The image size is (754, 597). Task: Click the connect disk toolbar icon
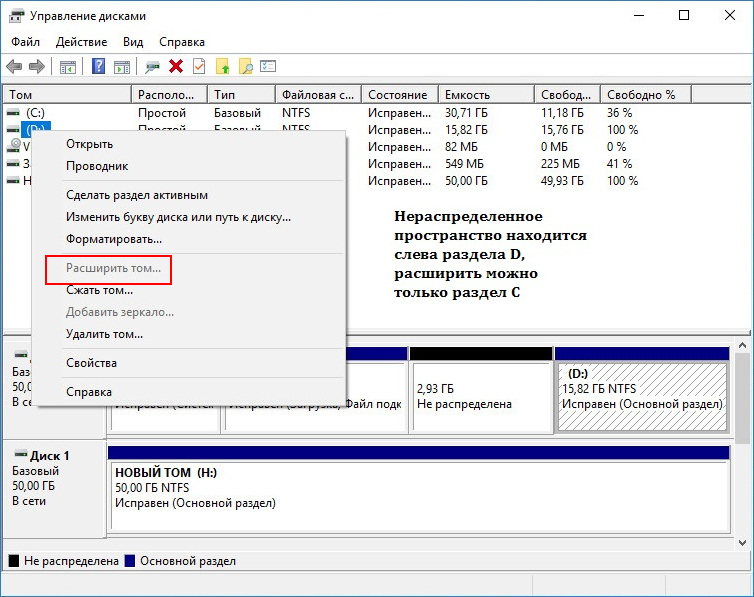tap(152, 67)
